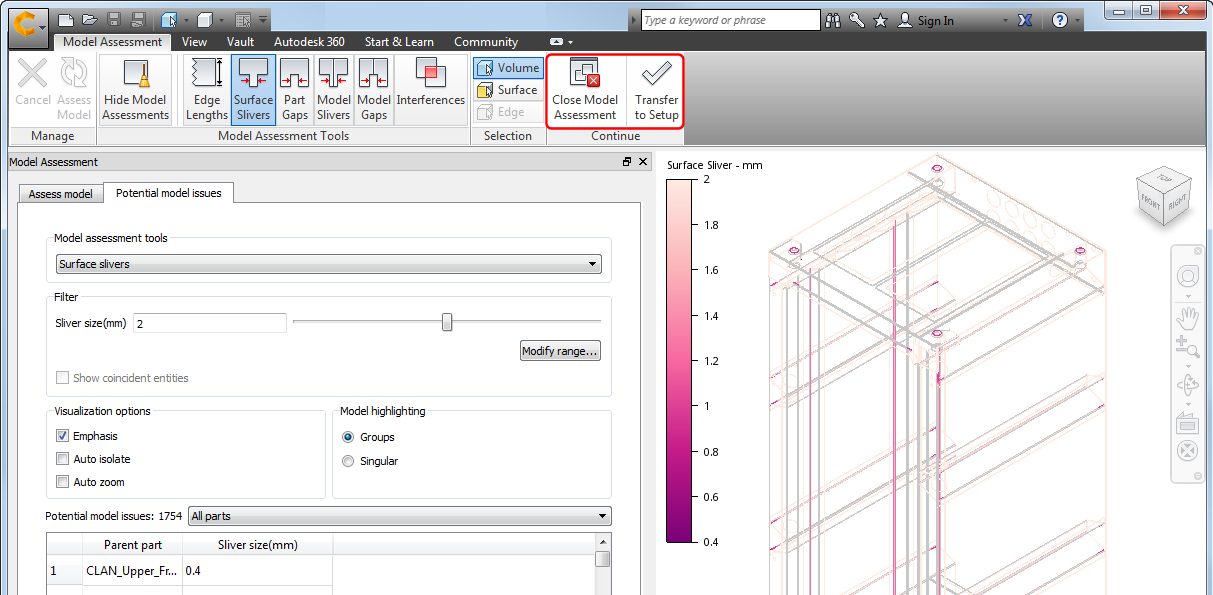Toggle Auto zoom checkbox
The width and height of the screenshot is (1213, 595).
click(63, 482)
